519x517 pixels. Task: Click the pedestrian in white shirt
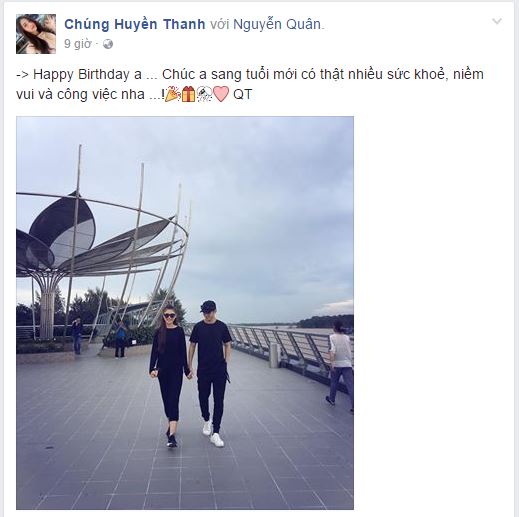[x=340, y=362]
